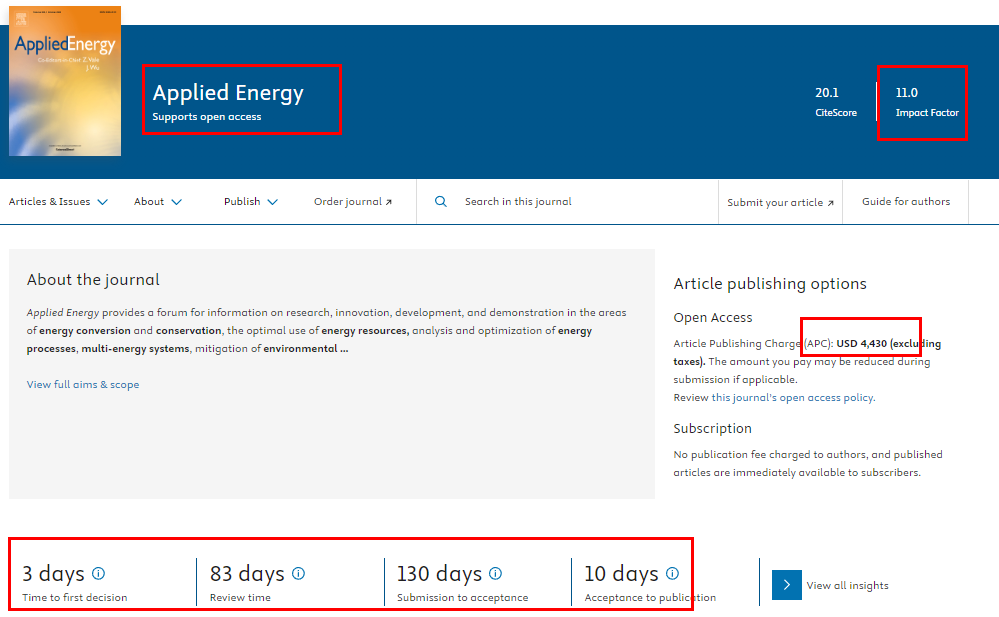This screenshot has width=999, height=617.
Task: Click View all insights link
Action: point(847,586)
